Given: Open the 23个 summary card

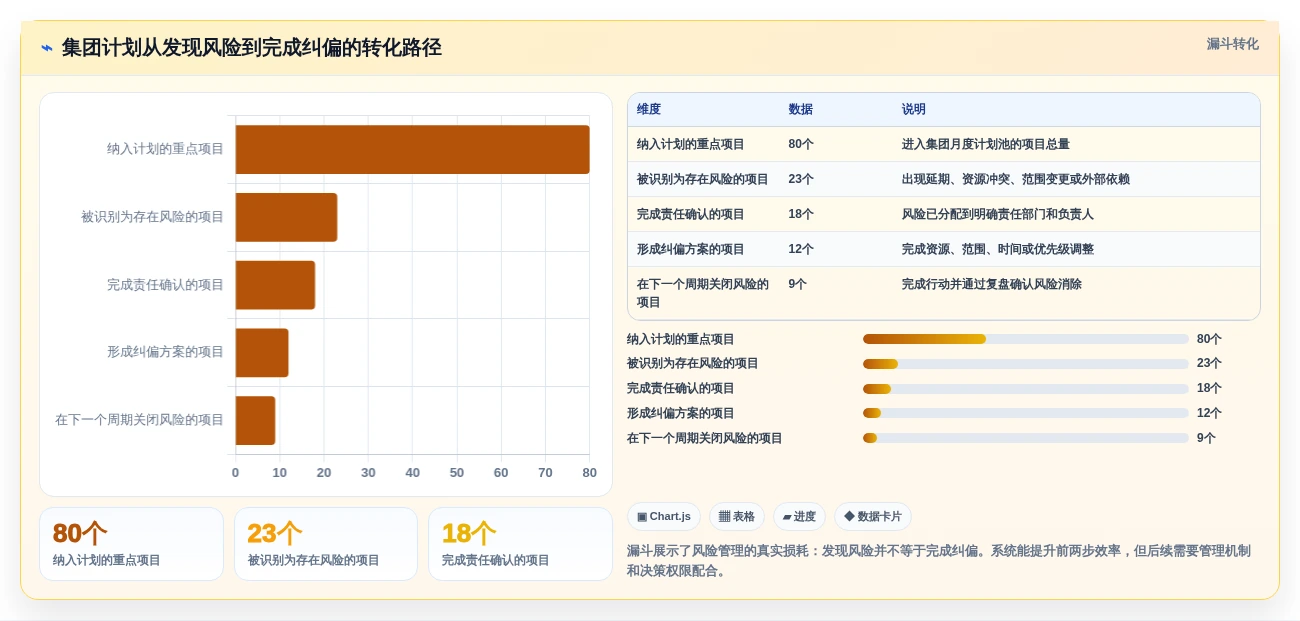Looking at the screenshot, I should coord(326,544).
